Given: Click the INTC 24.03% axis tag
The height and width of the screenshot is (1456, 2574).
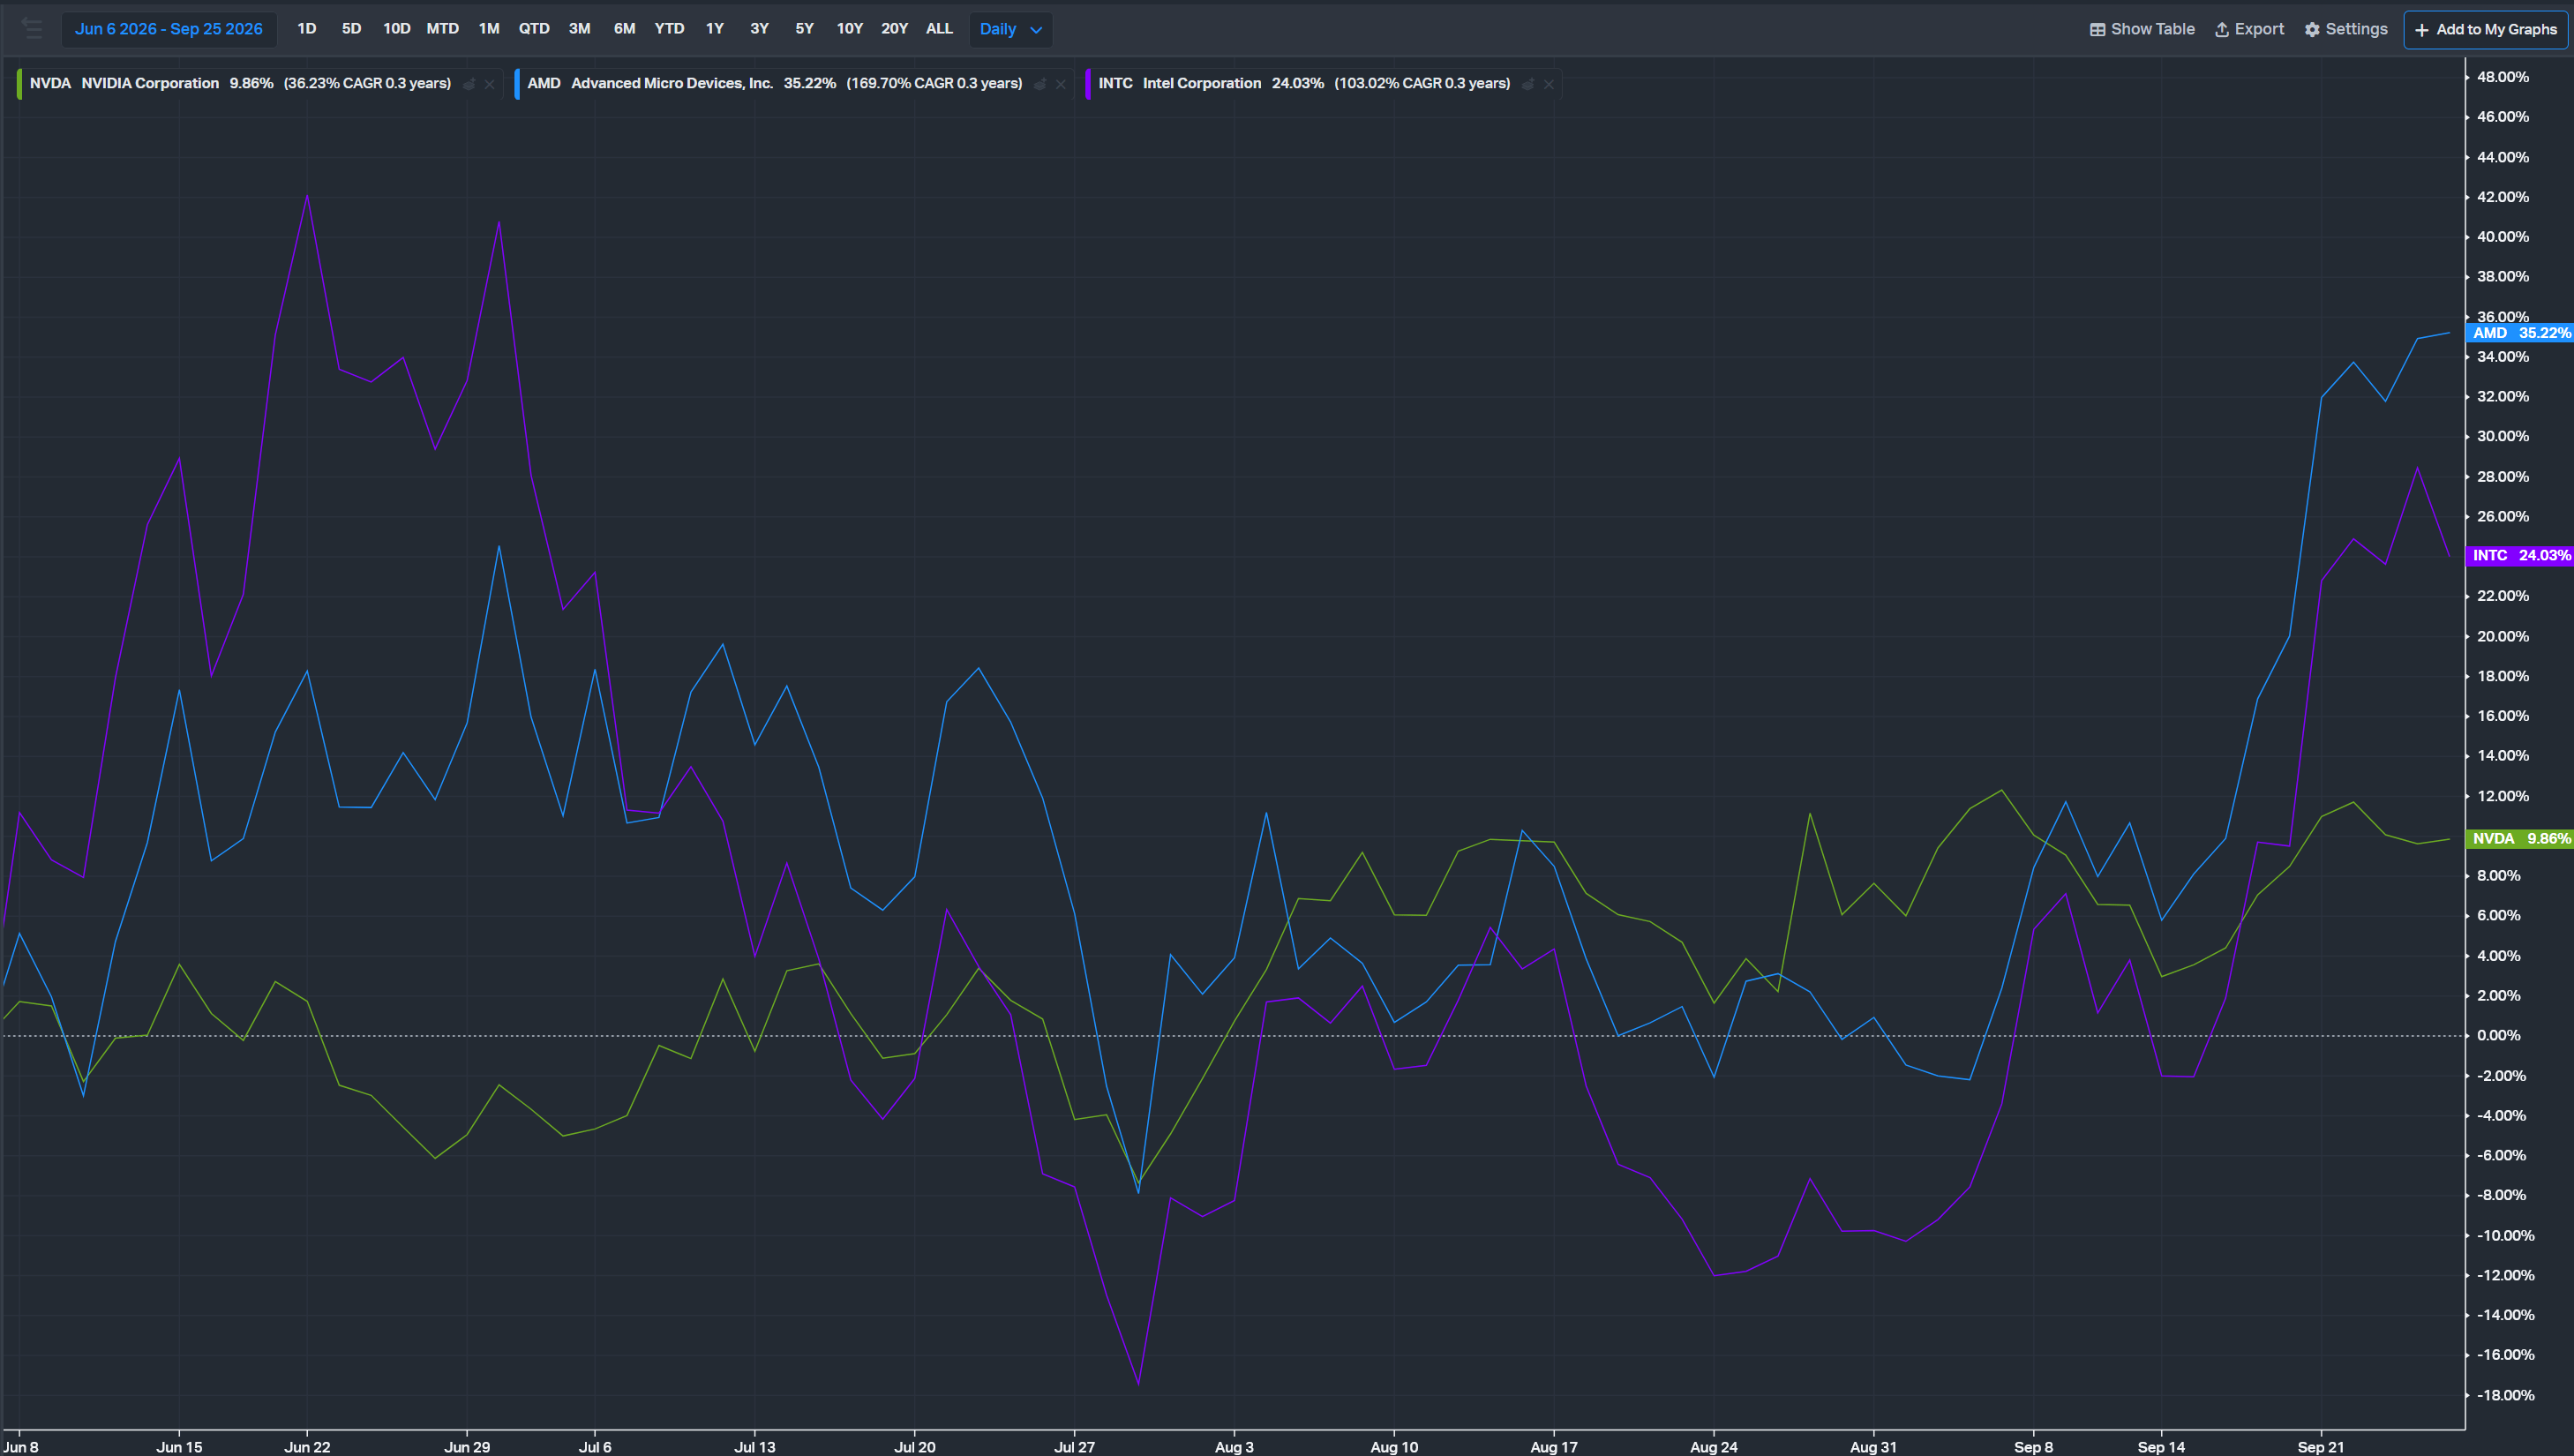Looking at the screenshot, I should [x=2520, y=555].
